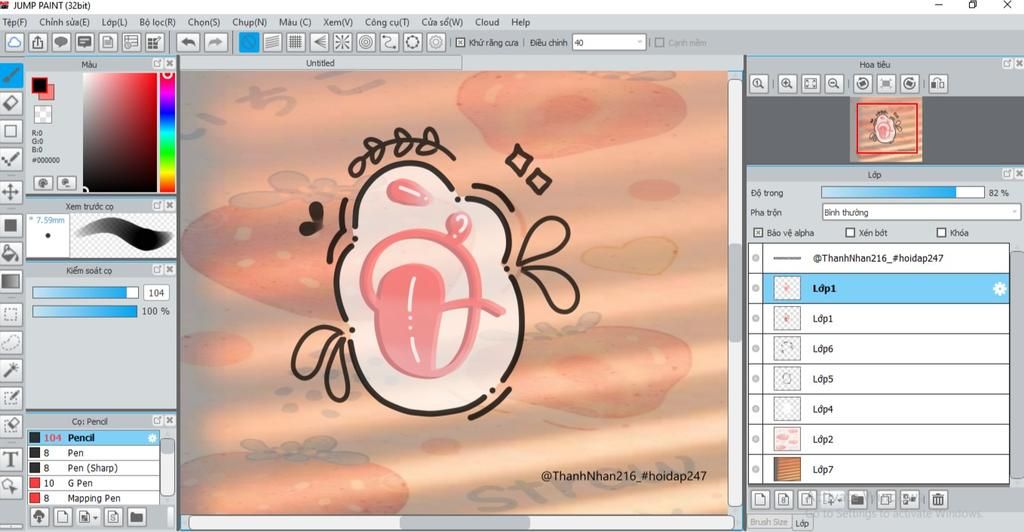Select the Lasso tool
1024x532 pixels.
pyautogui.click(x=10, y=342)
